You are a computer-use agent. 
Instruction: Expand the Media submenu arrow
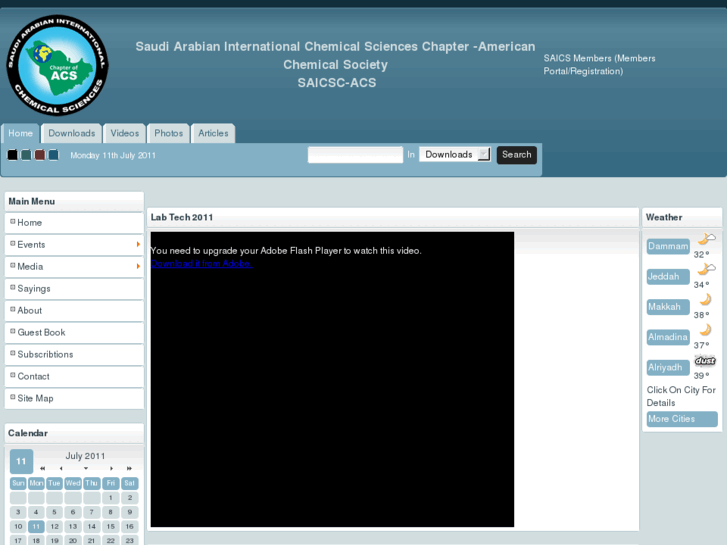[138, 266]
